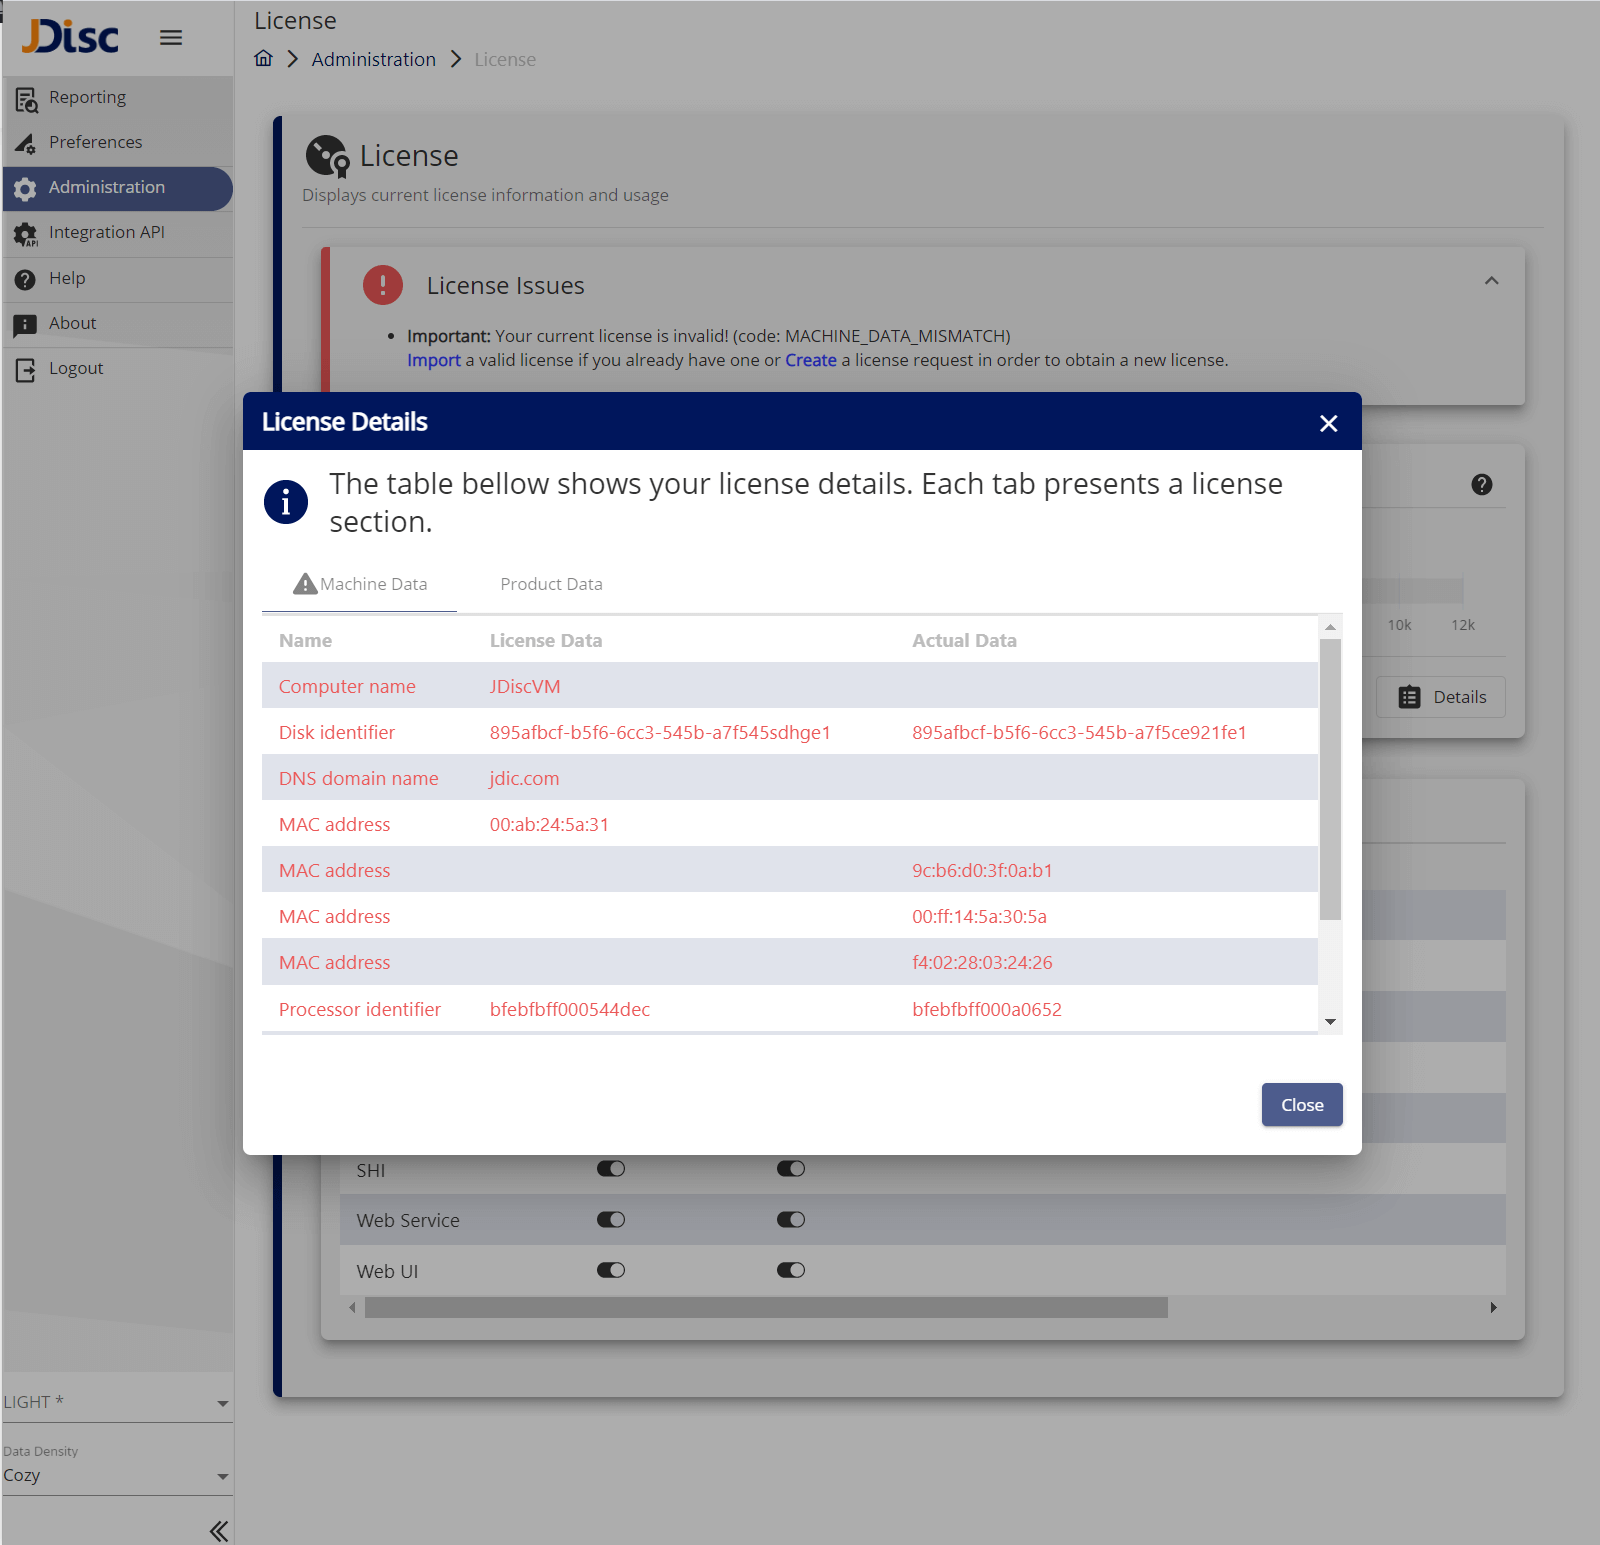Open Reporting from the sidebar
This screenshot has width=1600, height=1545.
87,97
